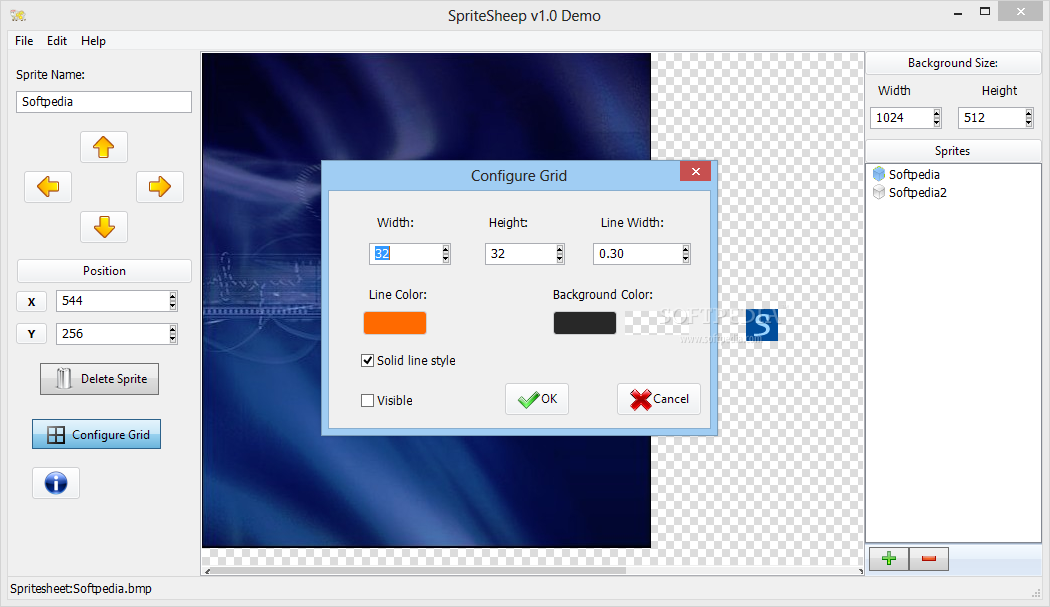The height and width of the screenshot is (607, 1050).
Task: Move sprite down with the down arrow
Action: pyautogui.click(x=104, y=226)
